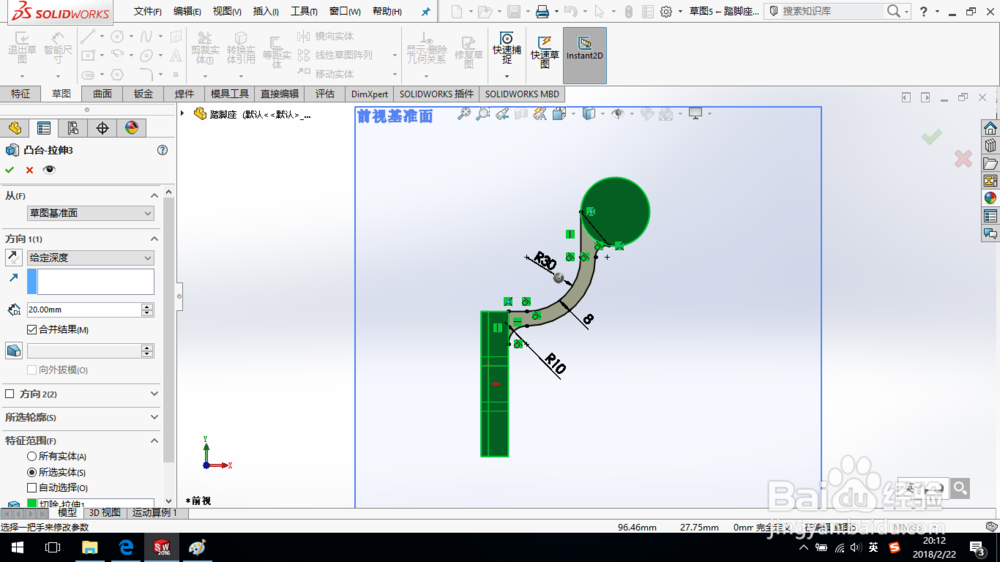Open help for 凸台-拉伸3 property panel

[x=163, y=150]
